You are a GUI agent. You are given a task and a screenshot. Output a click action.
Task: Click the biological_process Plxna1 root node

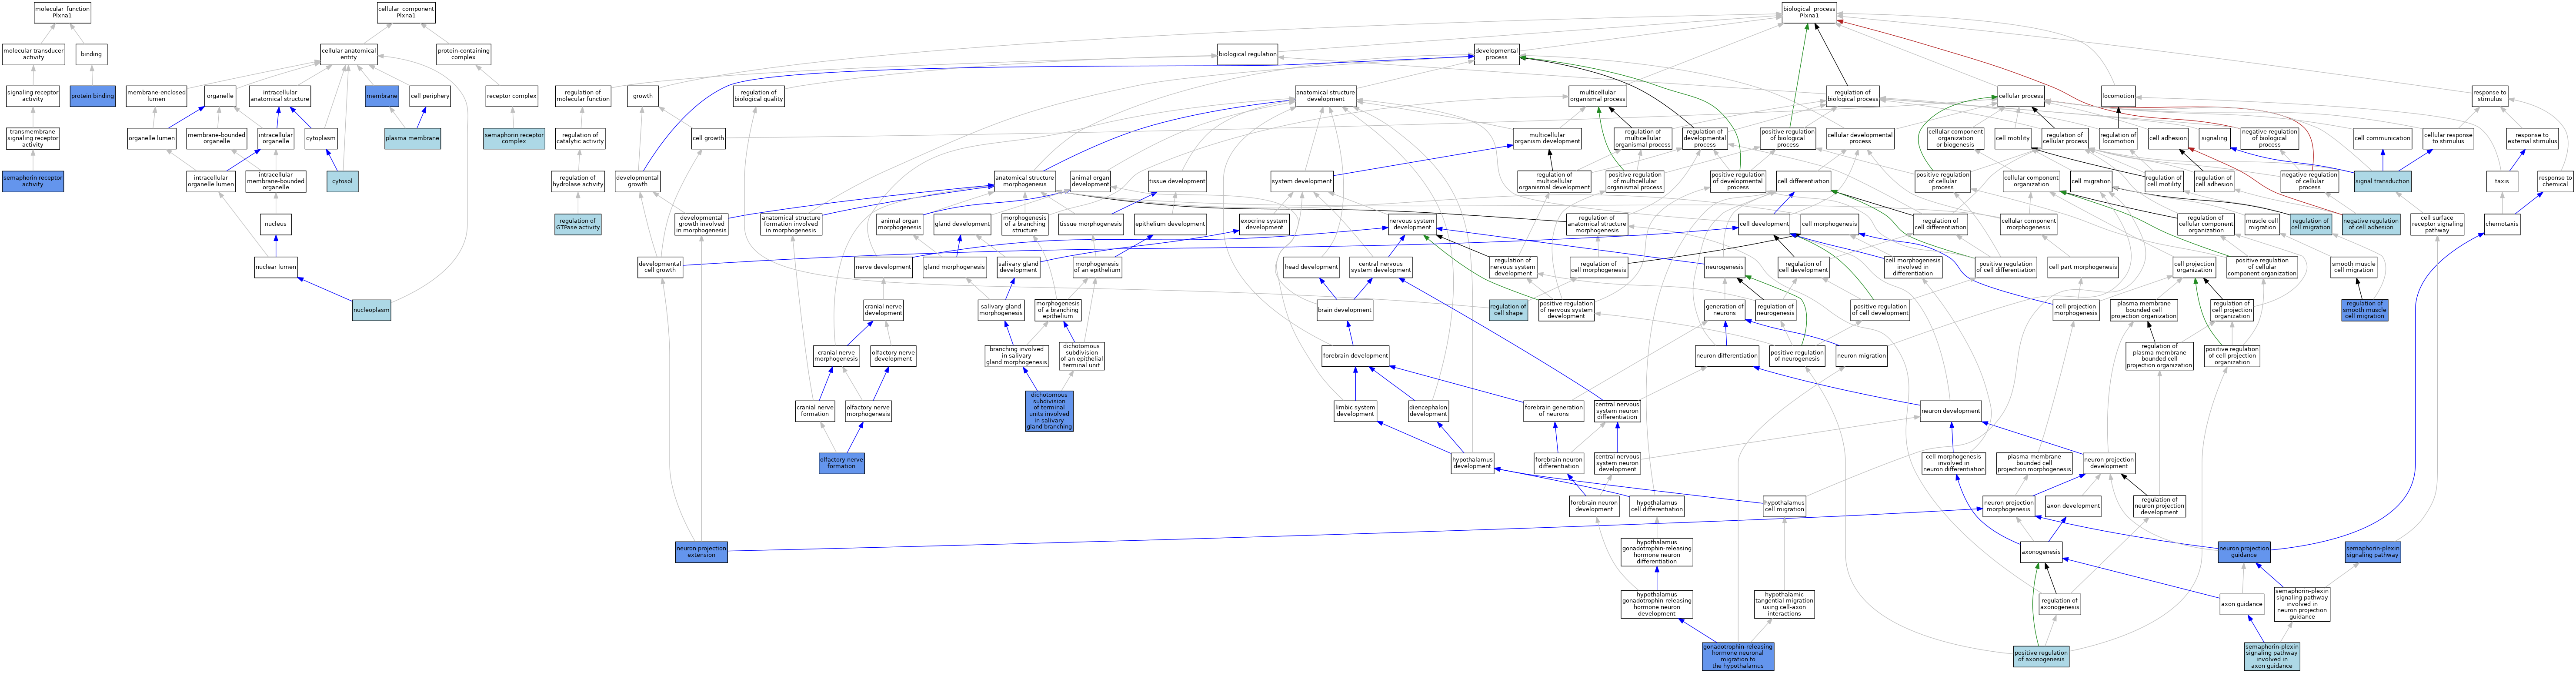click(x=1809, y=12)
